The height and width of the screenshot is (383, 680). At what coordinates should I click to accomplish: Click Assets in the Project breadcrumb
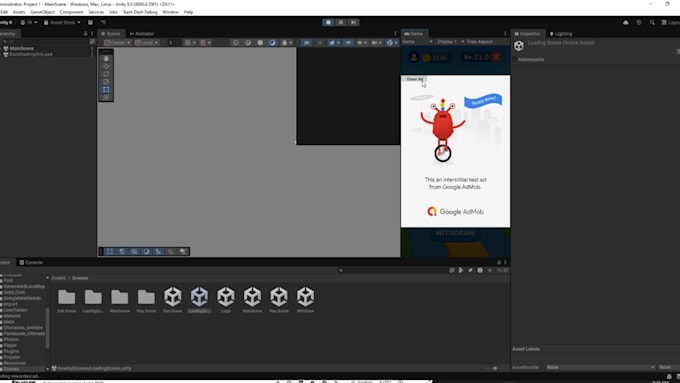[59, 278]
